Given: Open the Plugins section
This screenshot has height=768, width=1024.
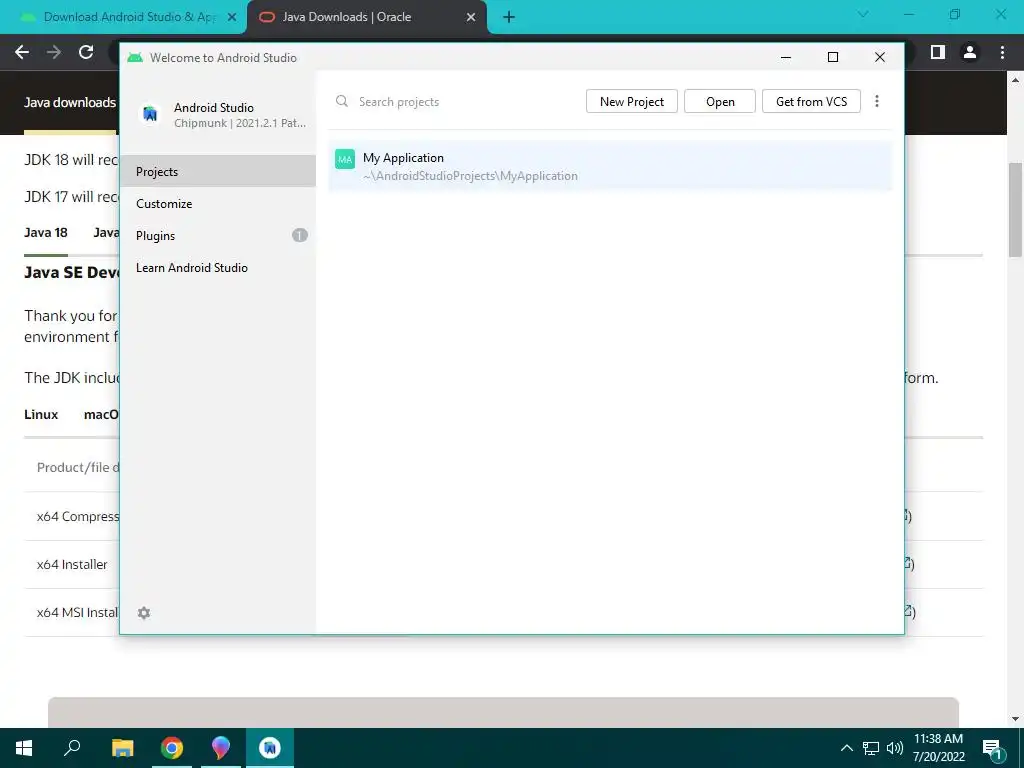Looking at the screenshot, I should tap(218, 236).
